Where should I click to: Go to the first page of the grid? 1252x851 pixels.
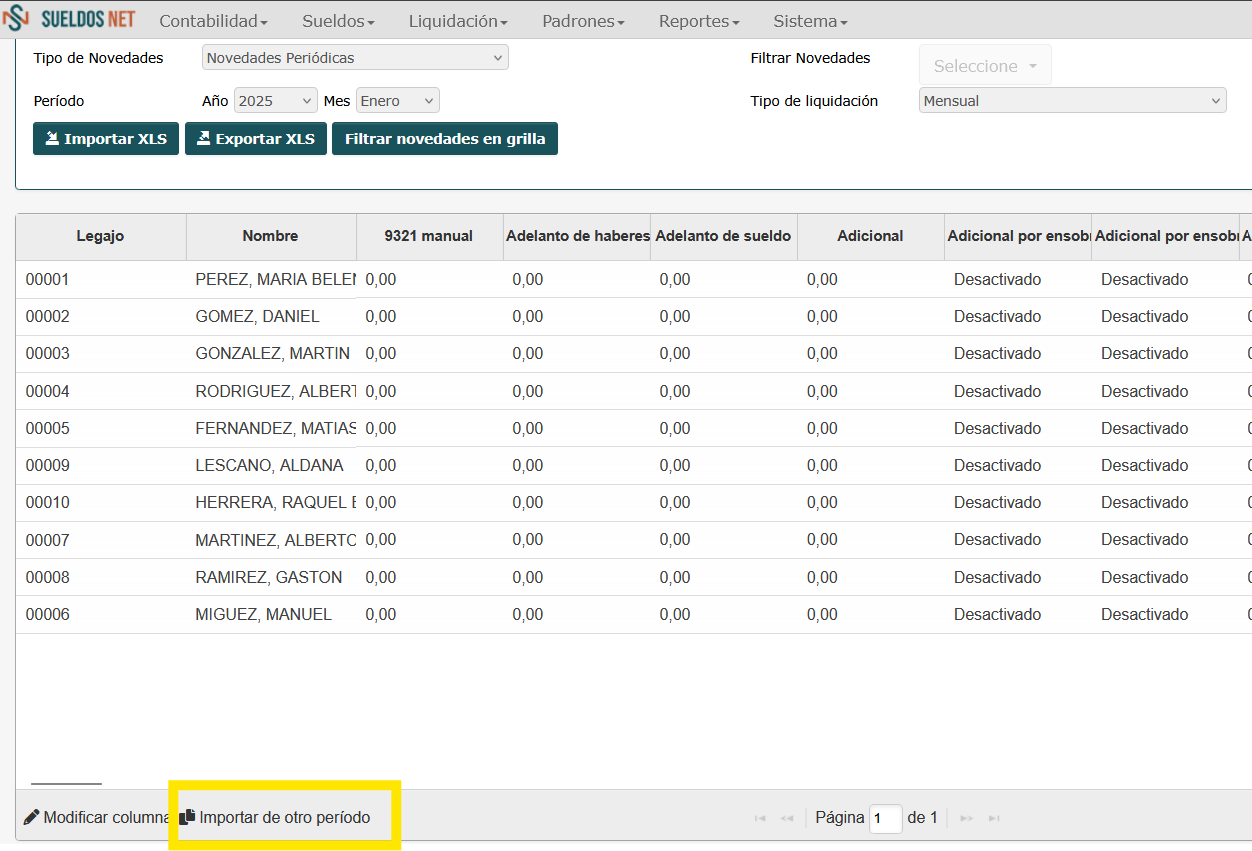(x=760, y=818)
